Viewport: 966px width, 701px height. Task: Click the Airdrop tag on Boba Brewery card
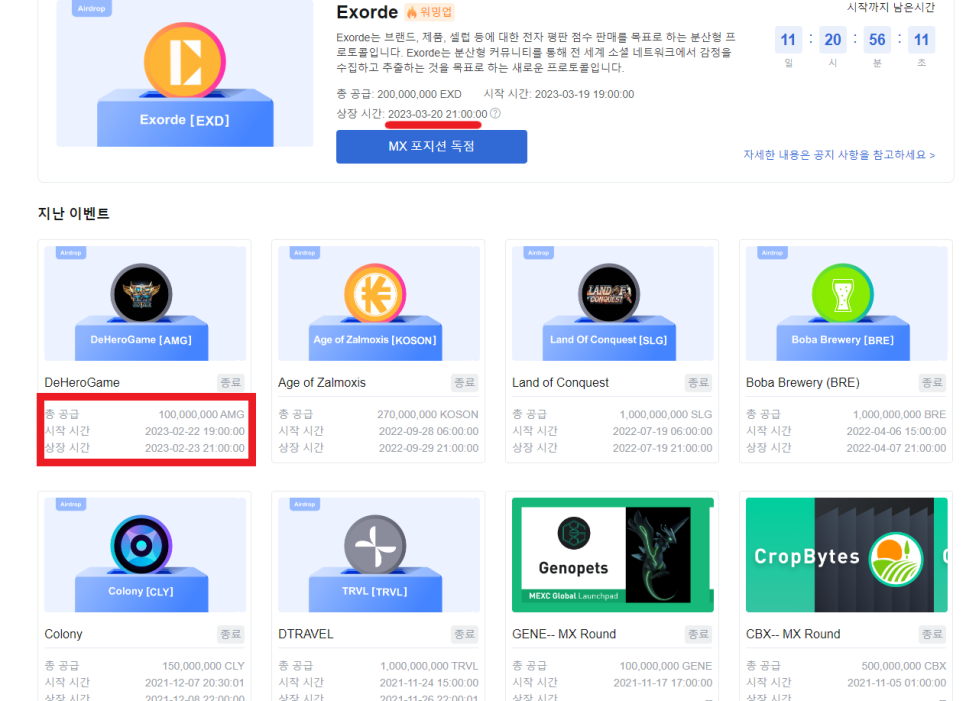click(x=772, y=253)
